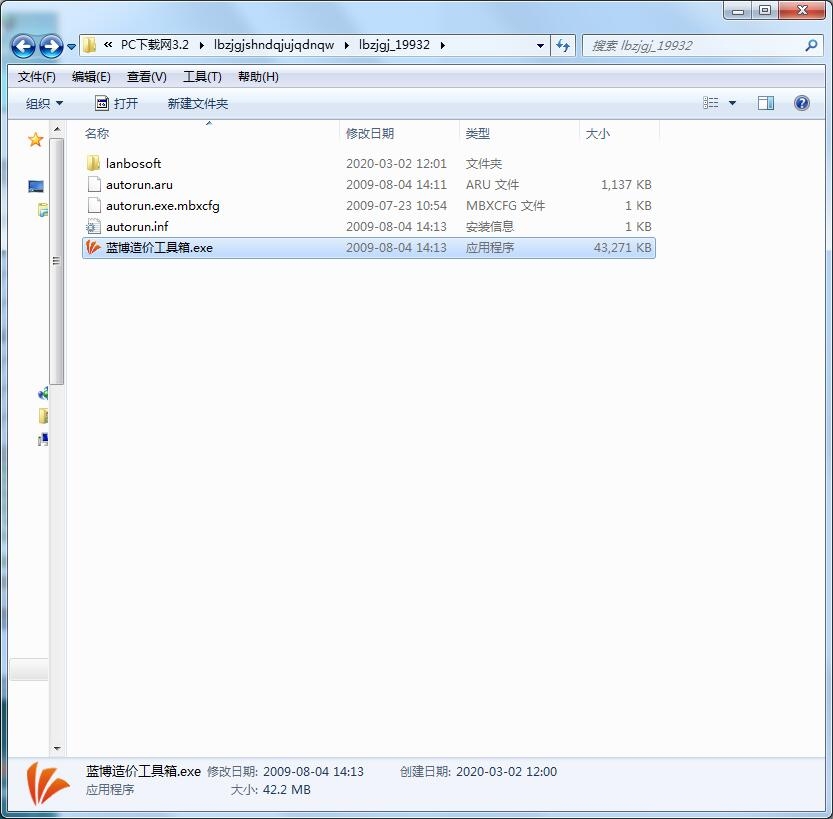
Task: Open the 查看(V) menu
Action: click(147, 77)
